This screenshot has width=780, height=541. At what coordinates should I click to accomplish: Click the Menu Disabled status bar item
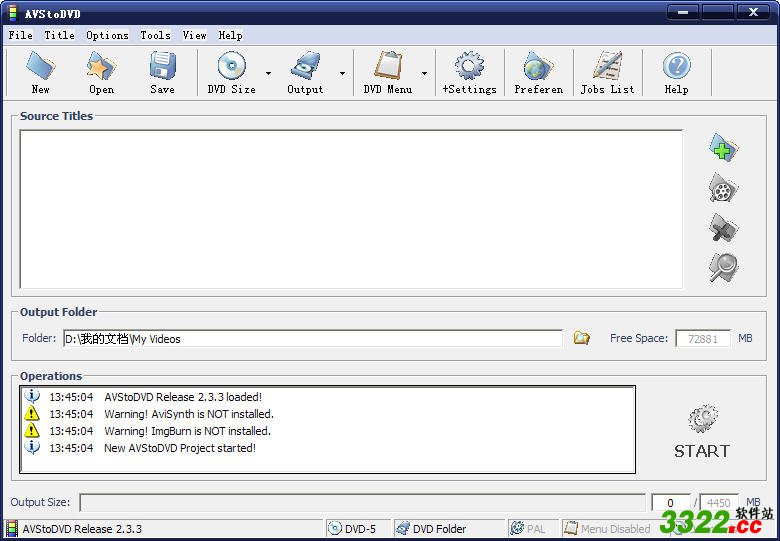[608, 529]
